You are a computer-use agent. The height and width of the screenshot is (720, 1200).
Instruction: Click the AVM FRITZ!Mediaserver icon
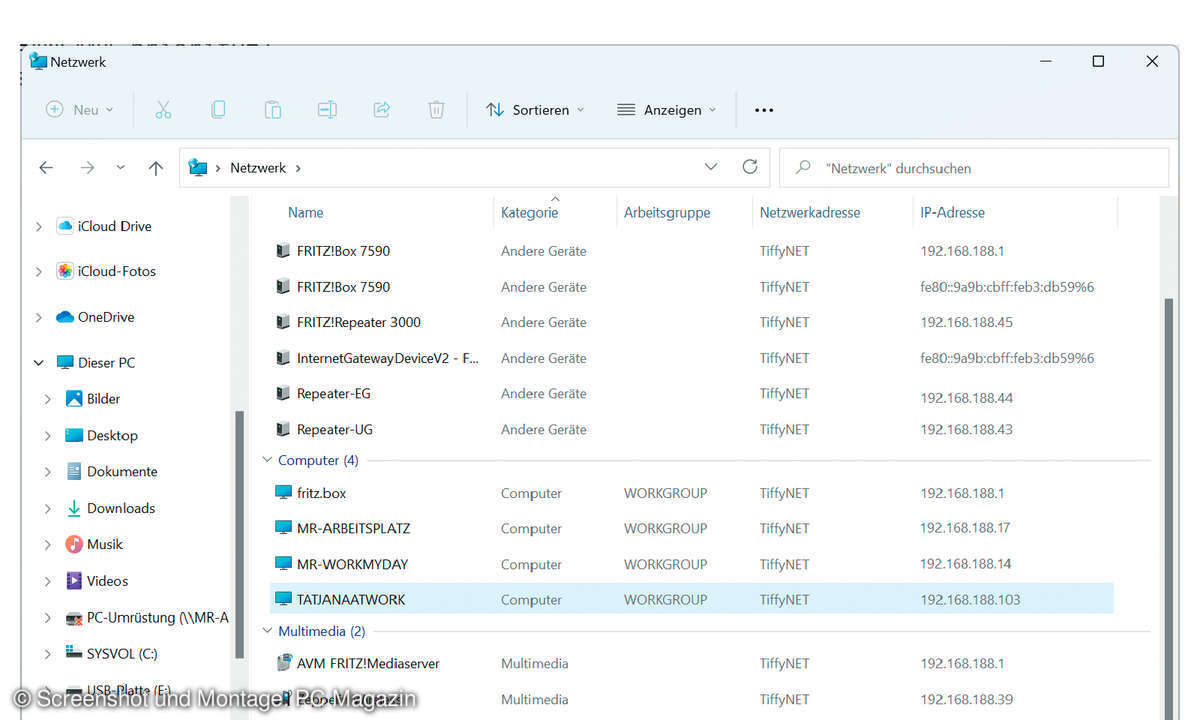[284, 663]
